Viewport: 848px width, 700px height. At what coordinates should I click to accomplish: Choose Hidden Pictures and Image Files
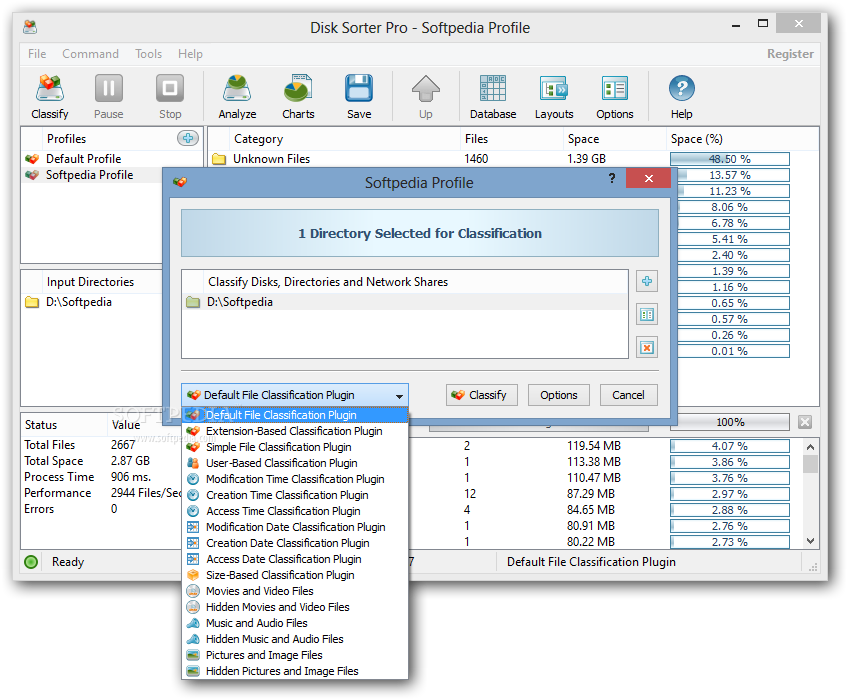pyautogui.click(x=295, y=671)
